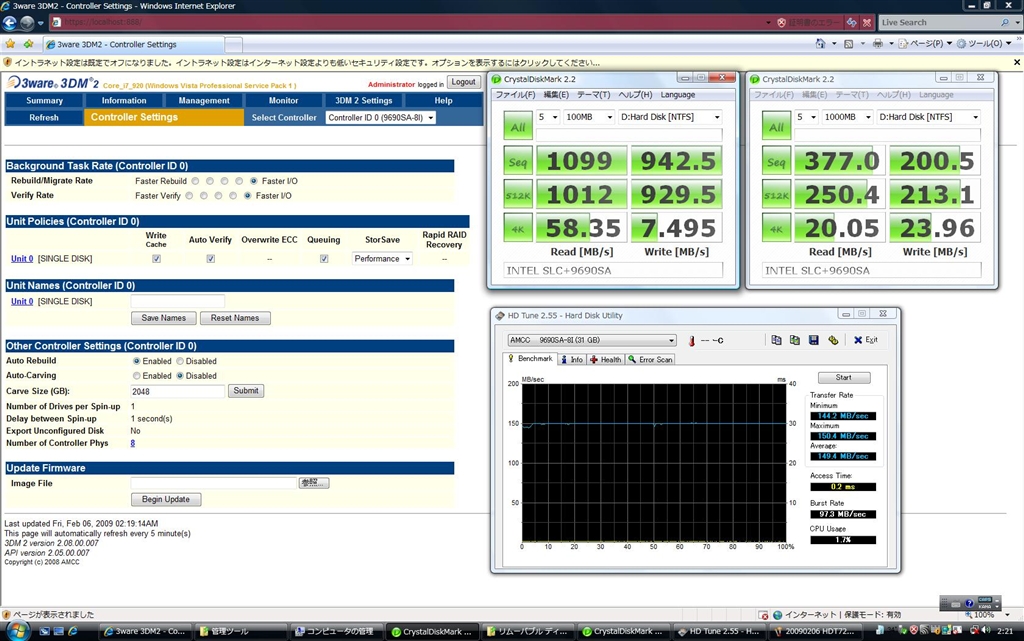
Task: Click the HD Tune save results icon
Action: point(813,340)
